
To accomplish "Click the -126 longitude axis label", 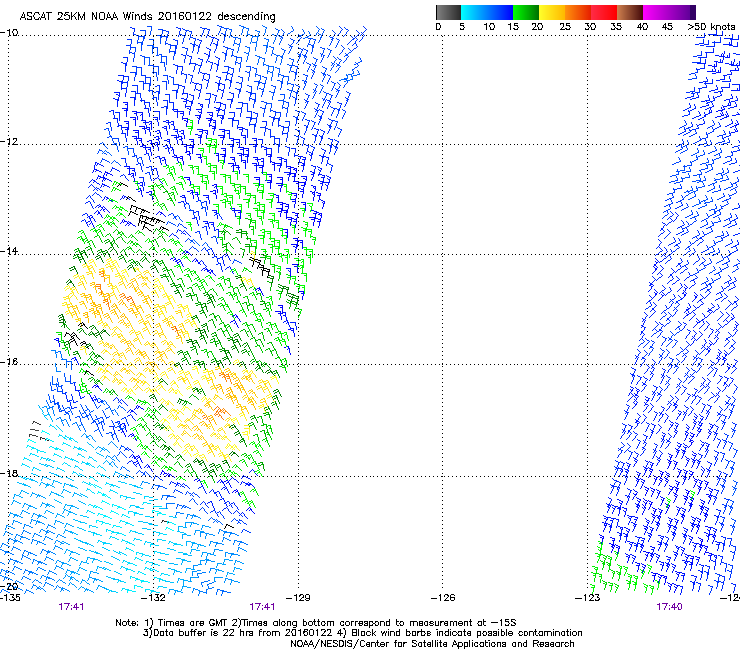I will click(443, 598).
